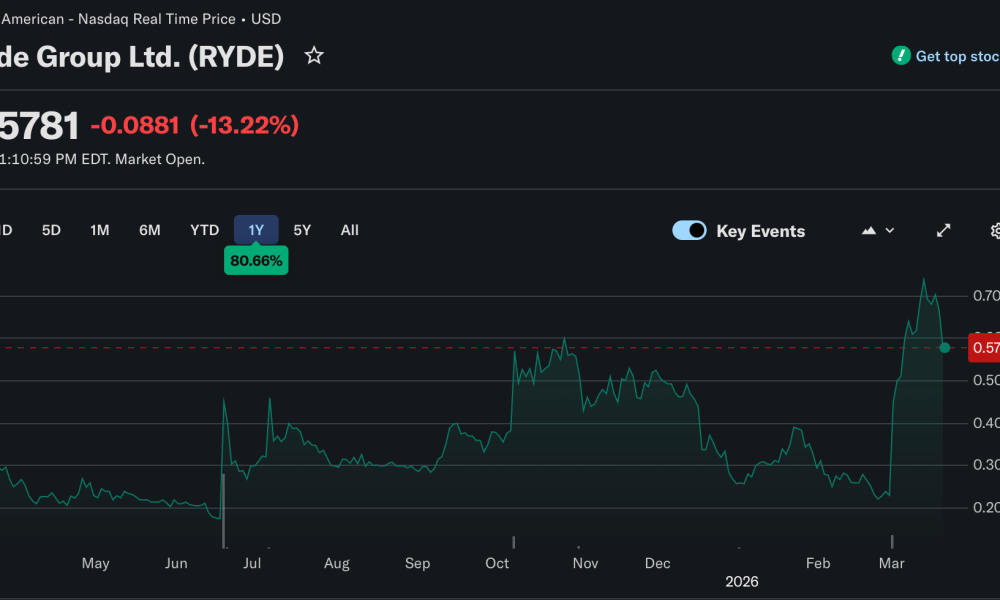1000x600 pixels.
Task: Click the red 0.57 price label
Action: [984, 348]
